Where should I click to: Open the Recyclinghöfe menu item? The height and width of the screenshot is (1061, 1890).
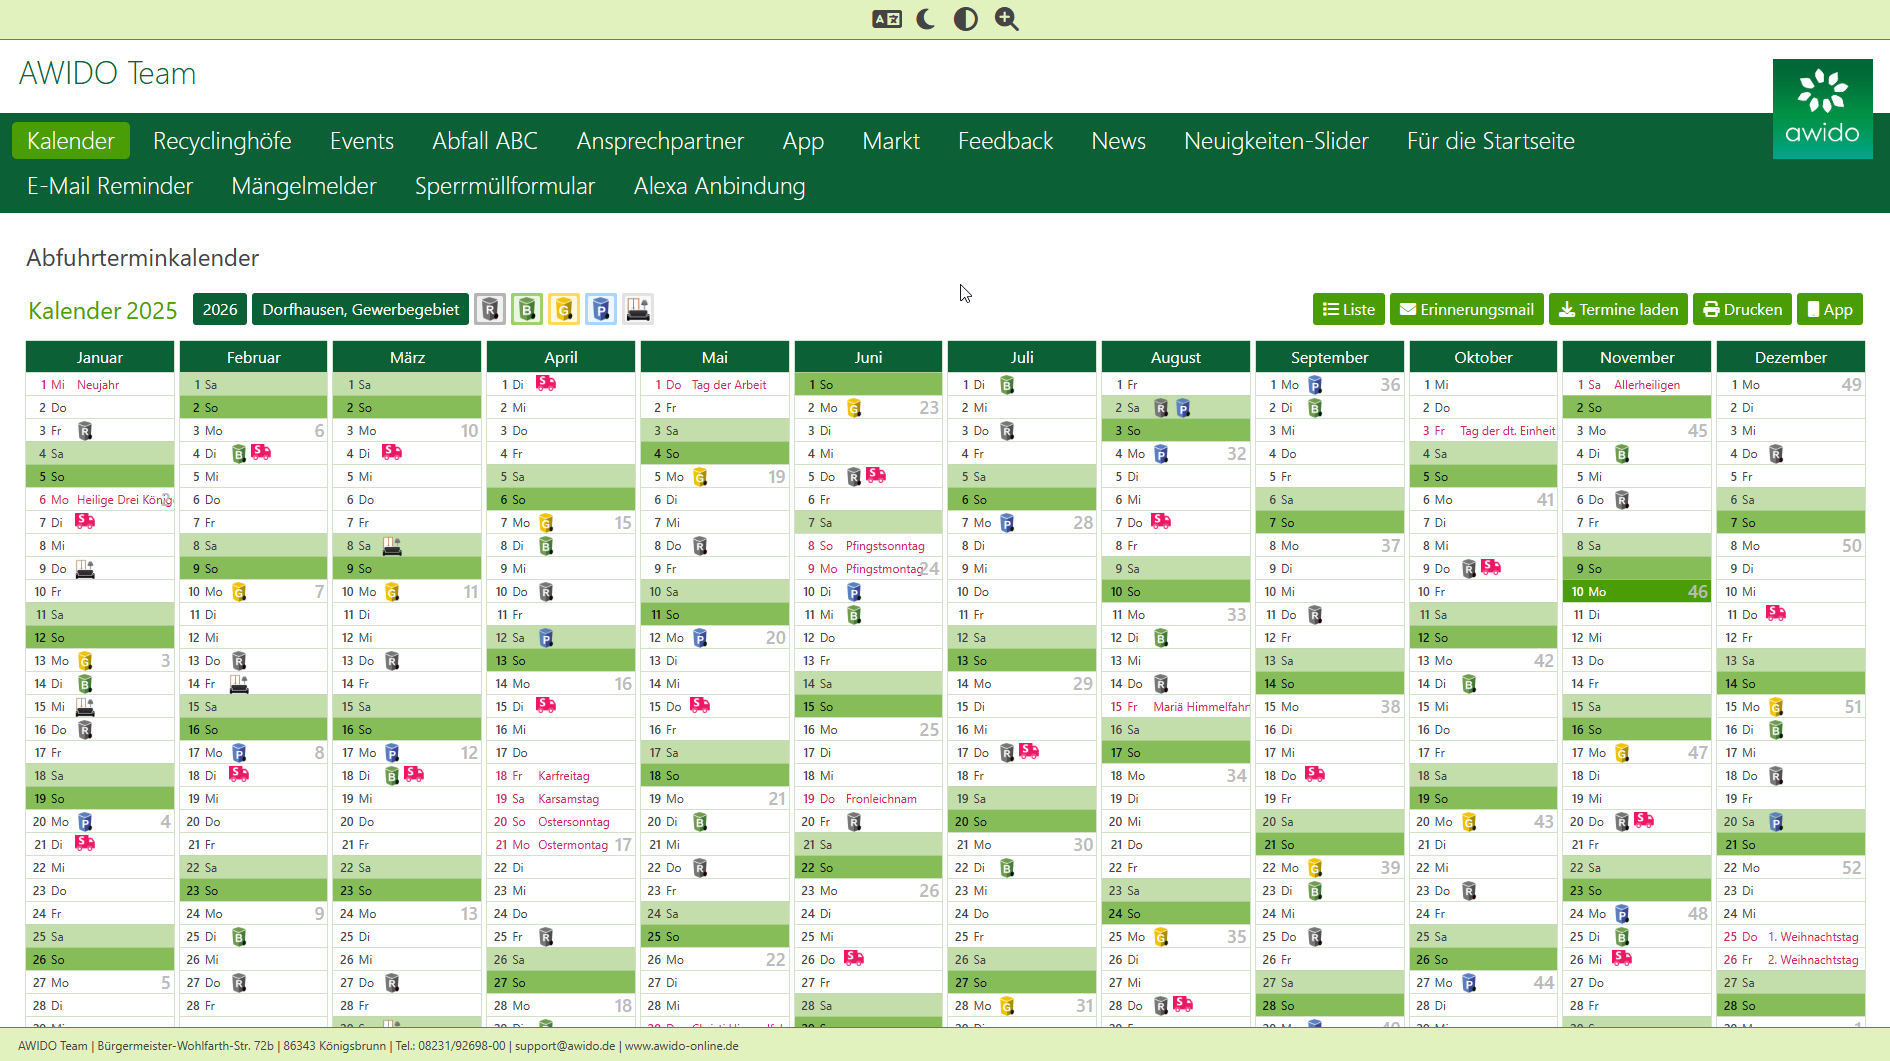[x=222, y=141]
